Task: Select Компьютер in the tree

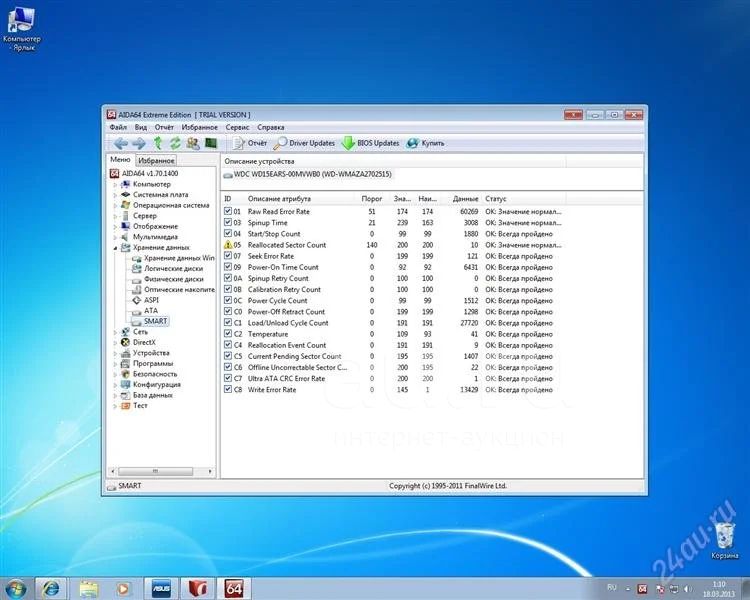Action: click(x=146, y=184)
